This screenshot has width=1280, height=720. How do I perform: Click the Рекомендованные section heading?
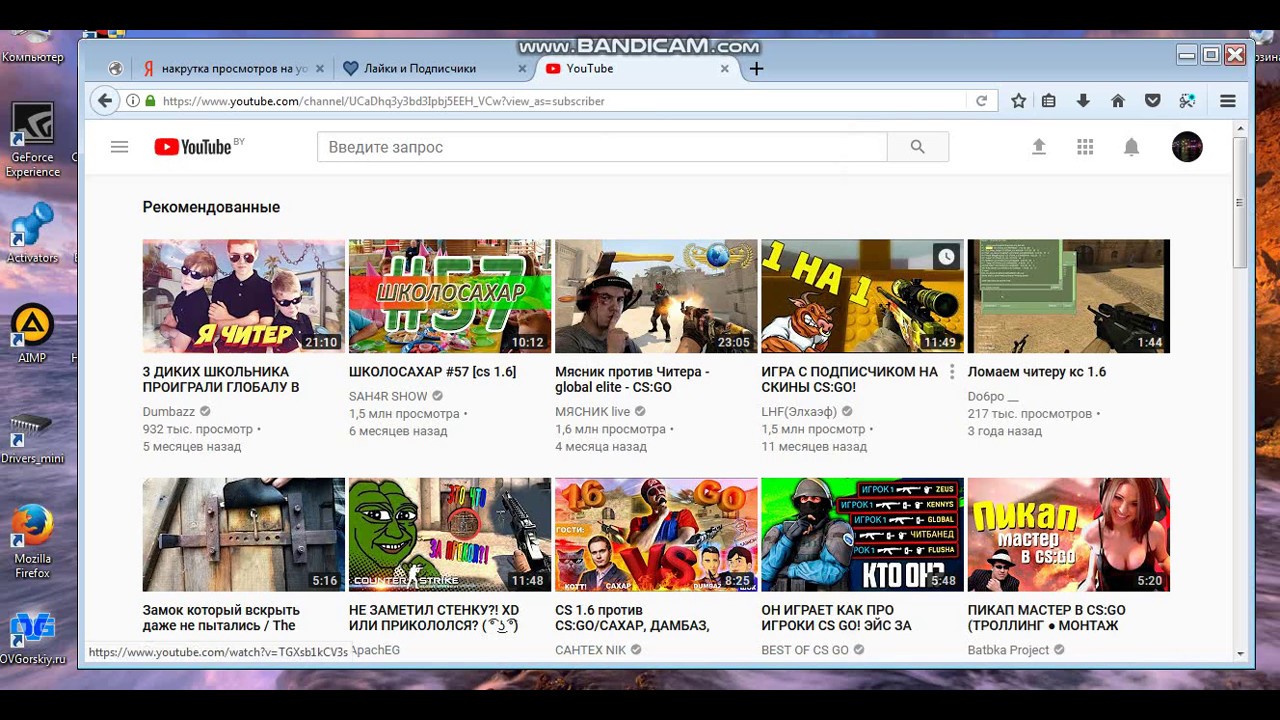[x=211, y=207]
